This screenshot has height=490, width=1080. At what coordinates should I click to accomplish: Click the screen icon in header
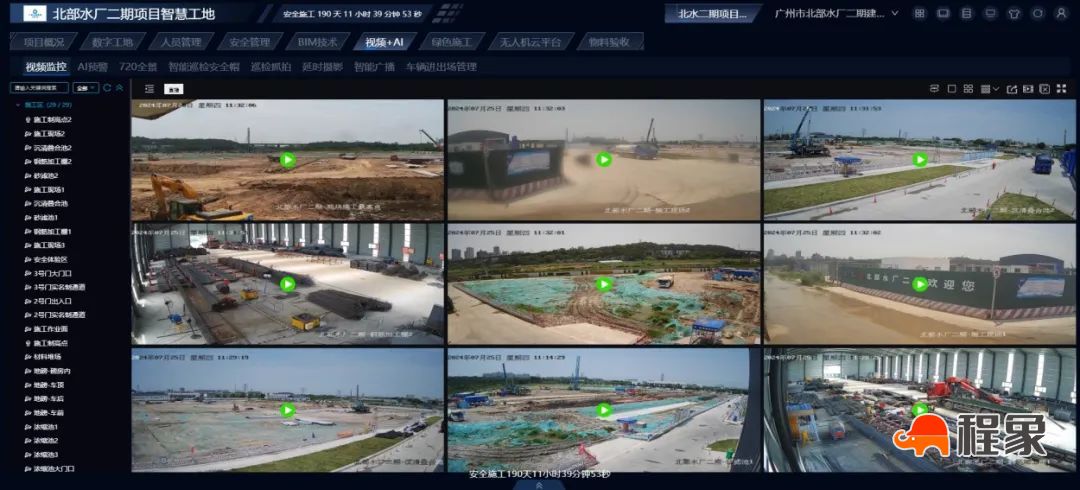point(943,13)
